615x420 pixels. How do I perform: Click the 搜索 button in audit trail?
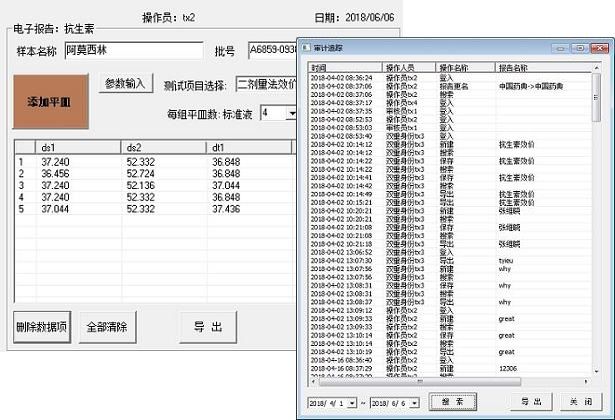pyautogui.click(x=453, y=401)
